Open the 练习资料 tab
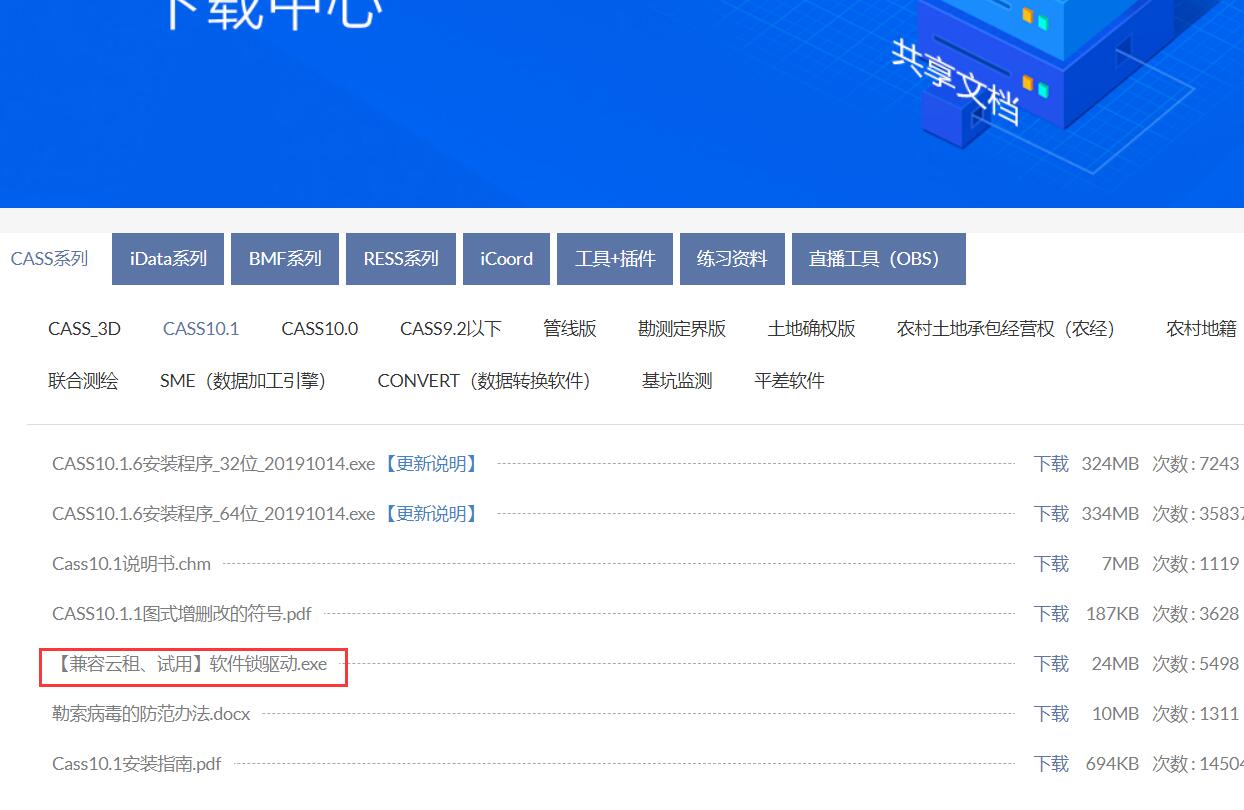Screen dimensions: 1244x810 732,259
